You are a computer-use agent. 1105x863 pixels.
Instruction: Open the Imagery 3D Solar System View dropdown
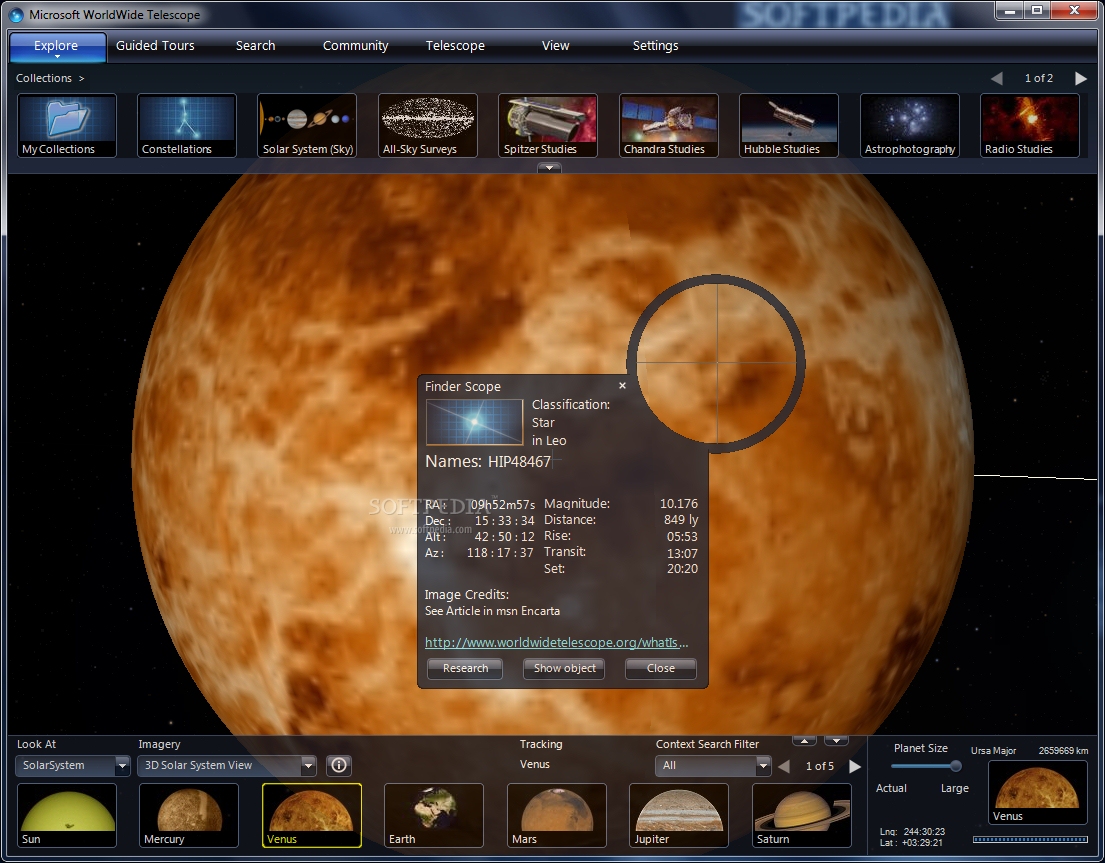click(226, 765)
